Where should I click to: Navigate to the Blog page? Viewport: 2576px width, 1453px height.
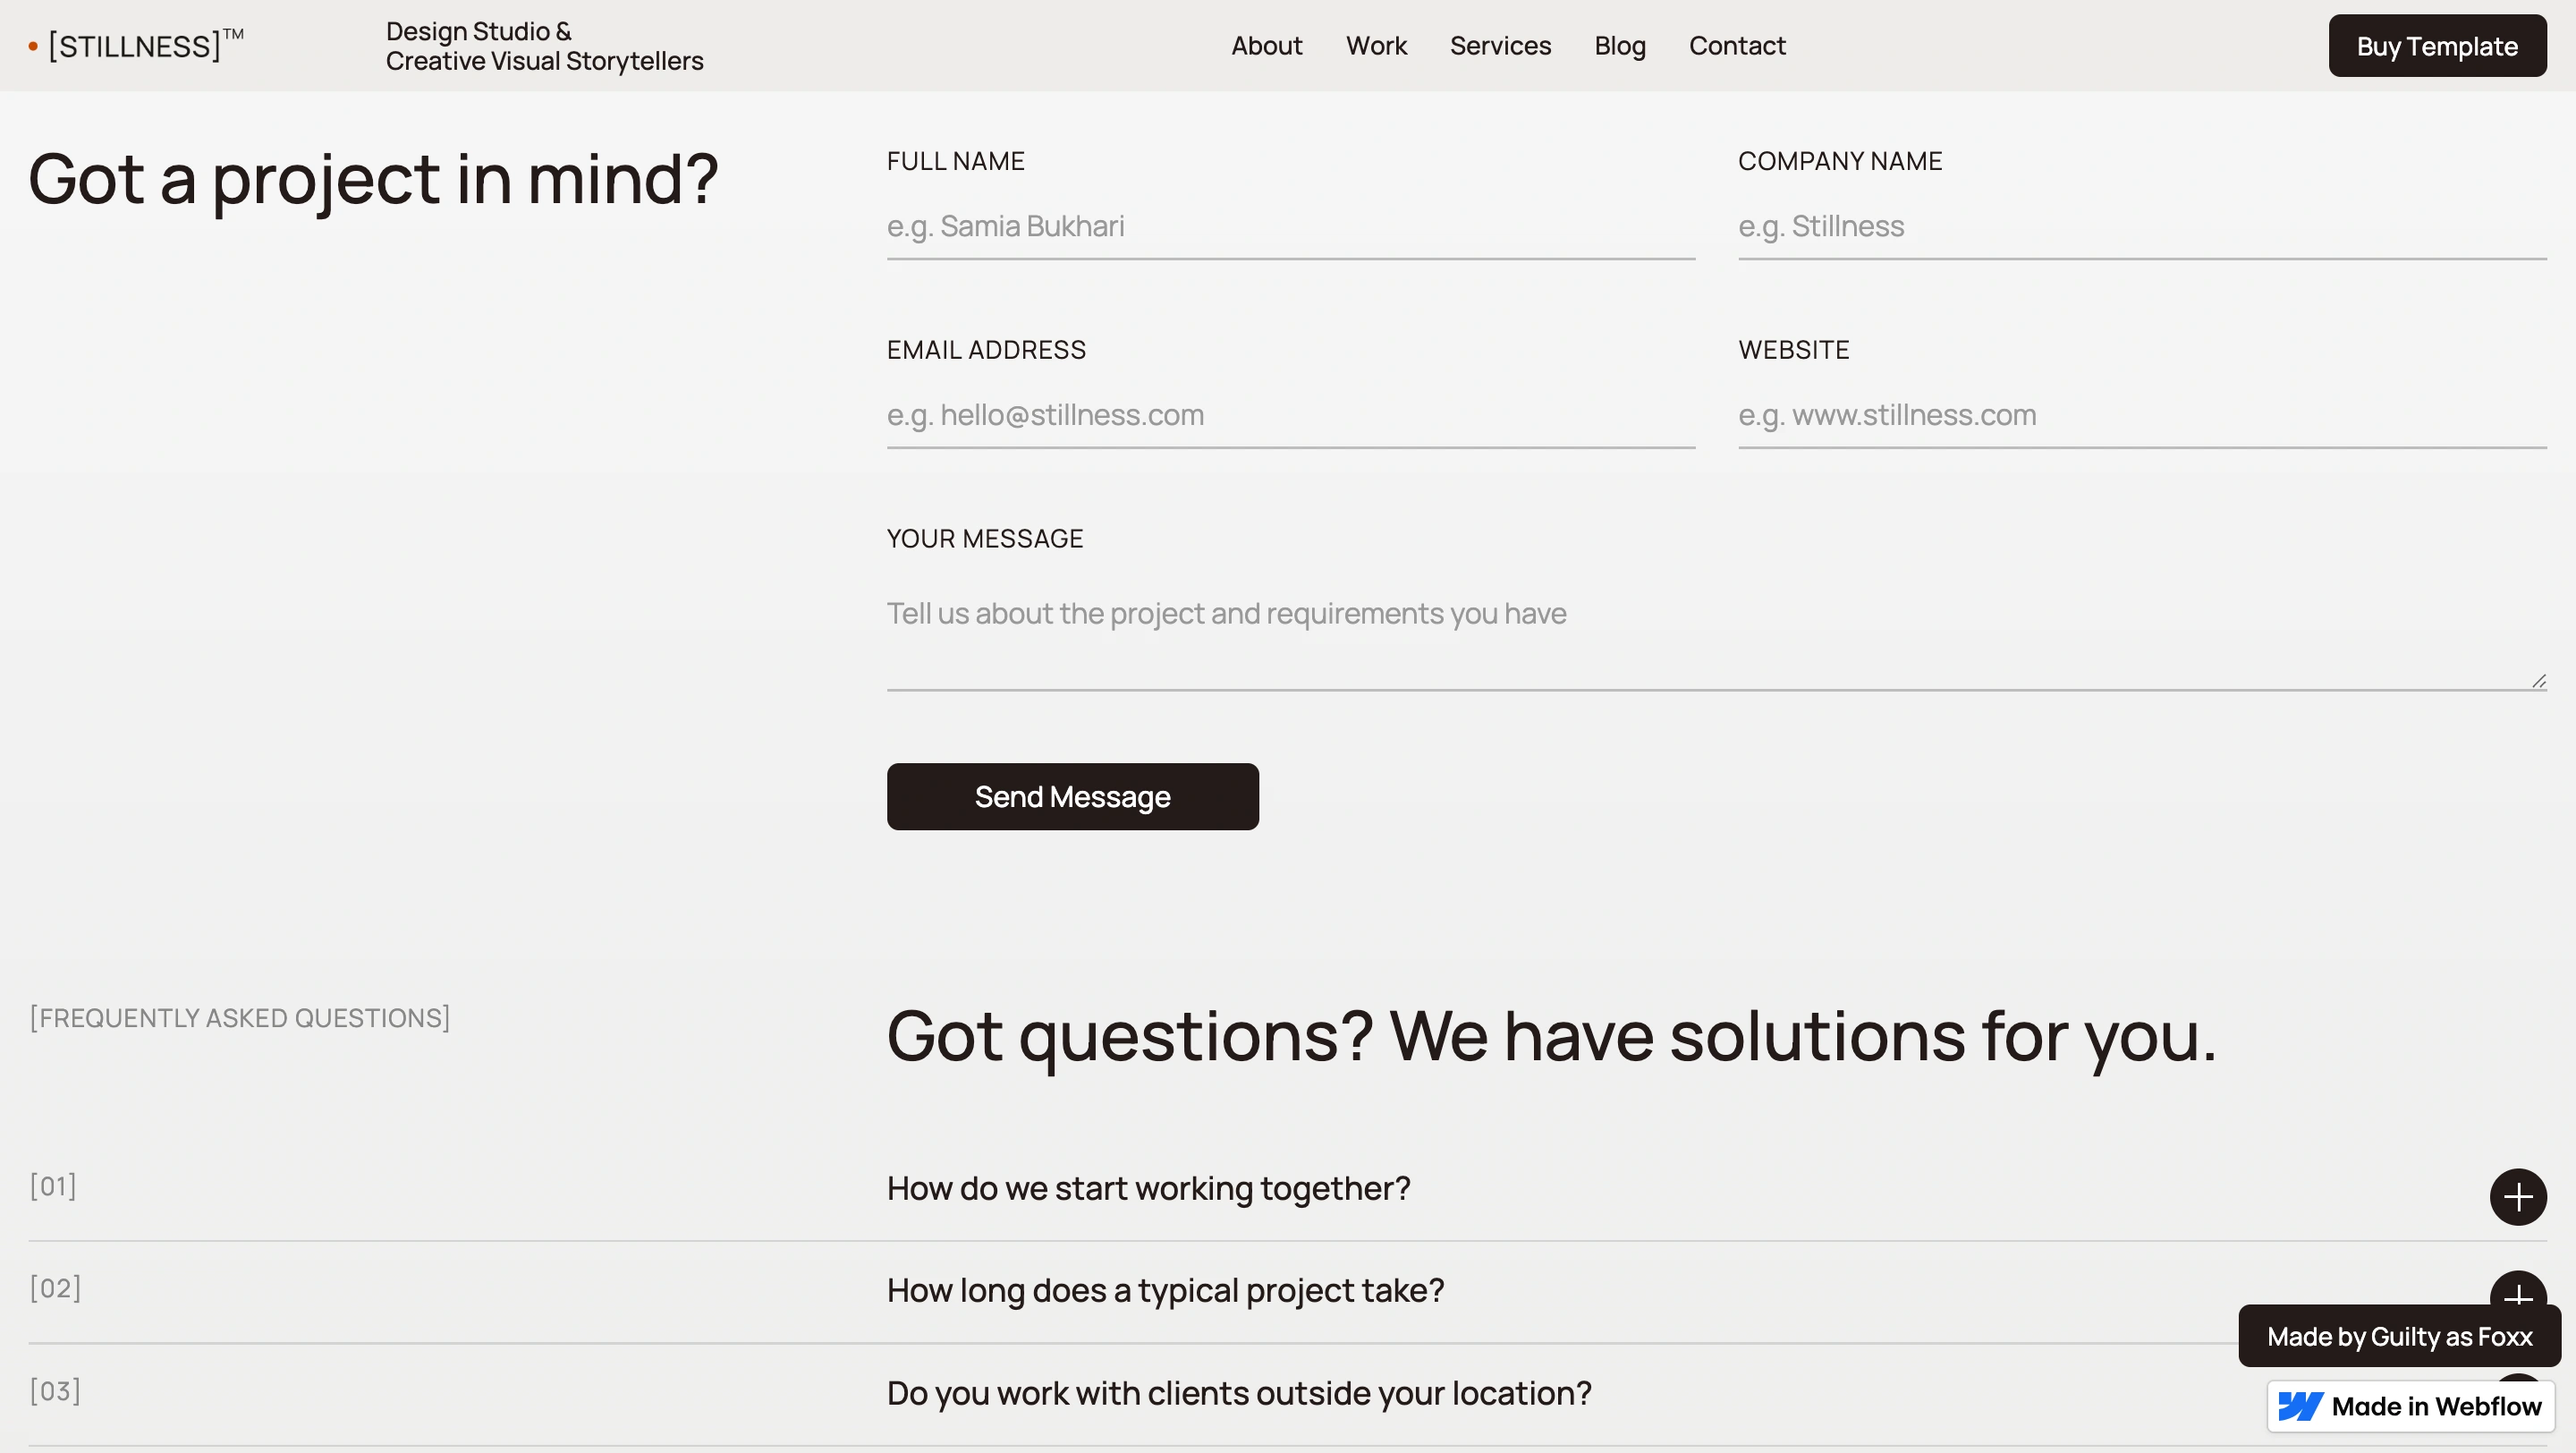1620,46
